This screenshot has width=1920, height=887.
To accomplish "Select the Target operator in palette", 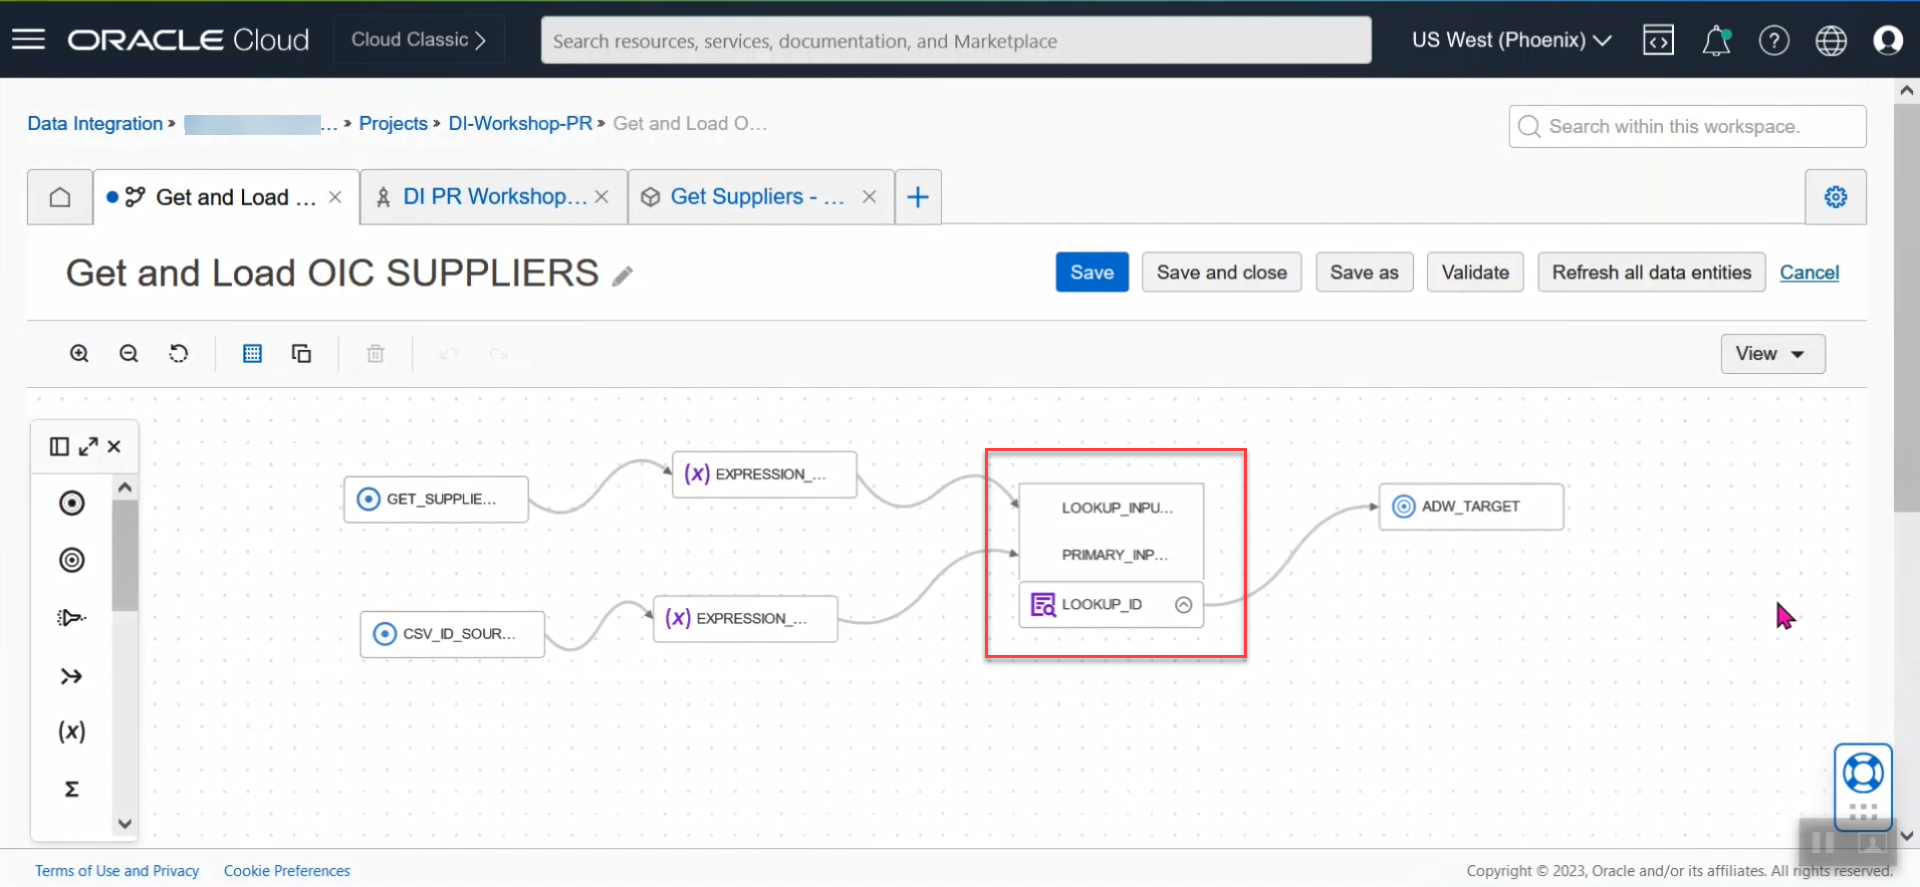I will tap(72, 560).
